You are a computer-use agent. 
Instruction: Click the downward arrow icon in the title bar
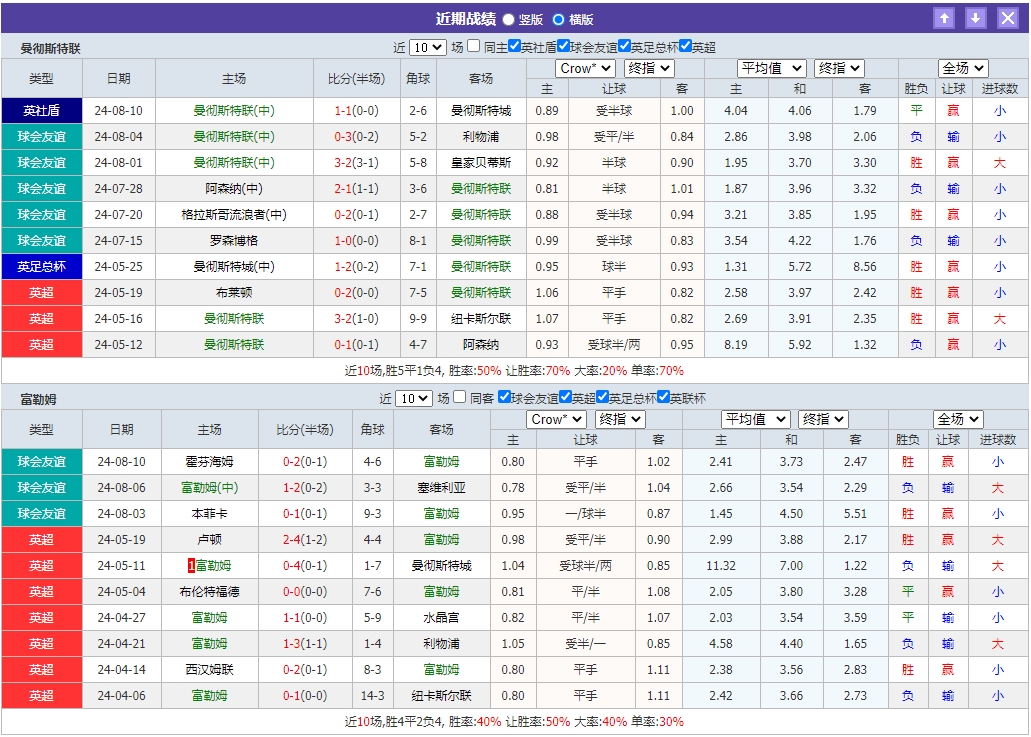pos(975,18)
